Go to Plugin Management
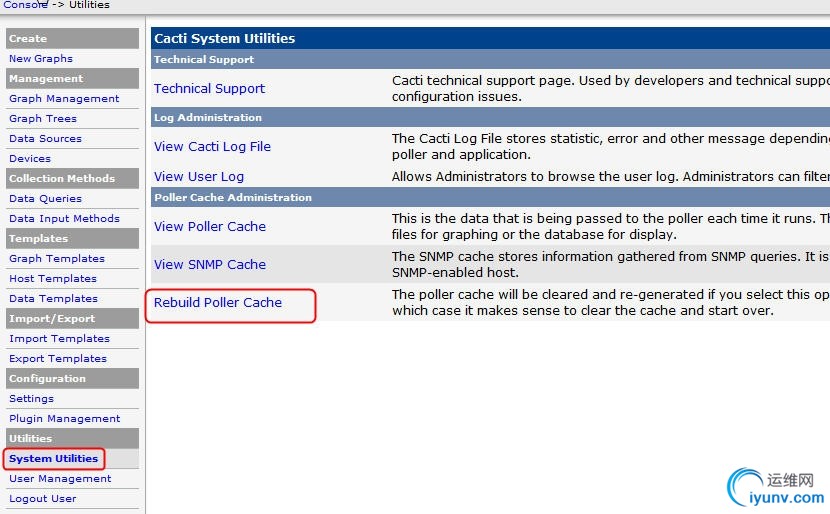The image size is (830, 514). point(65,419)
